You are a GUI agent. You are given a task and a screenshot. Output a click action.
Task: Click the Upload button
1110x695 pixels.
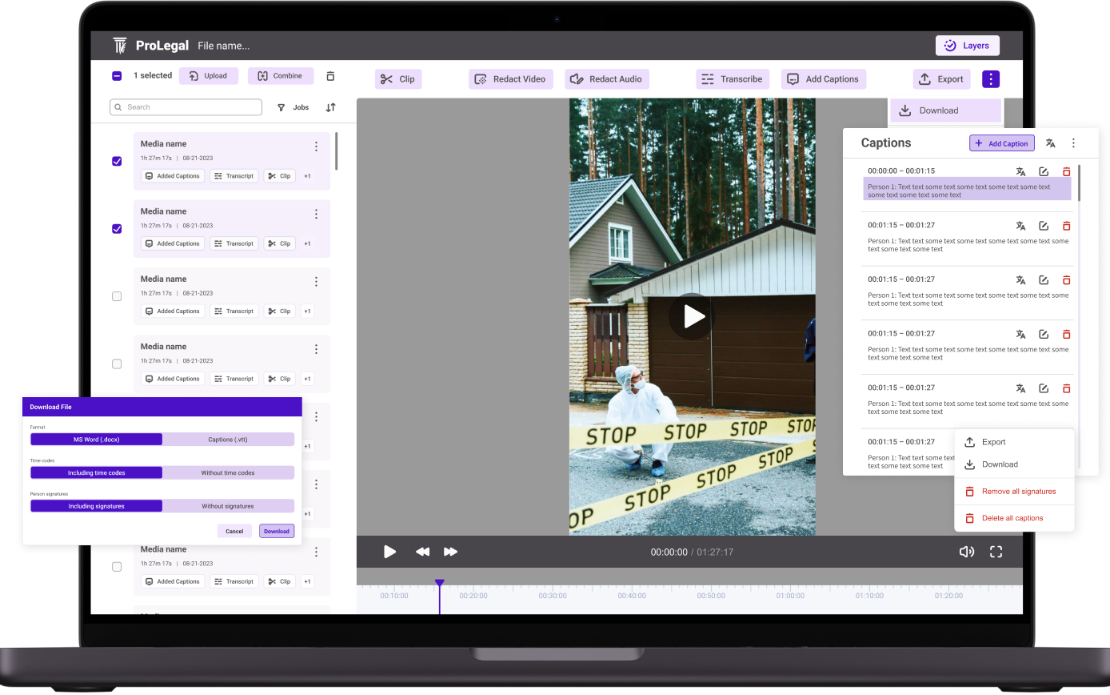point(209,76)
